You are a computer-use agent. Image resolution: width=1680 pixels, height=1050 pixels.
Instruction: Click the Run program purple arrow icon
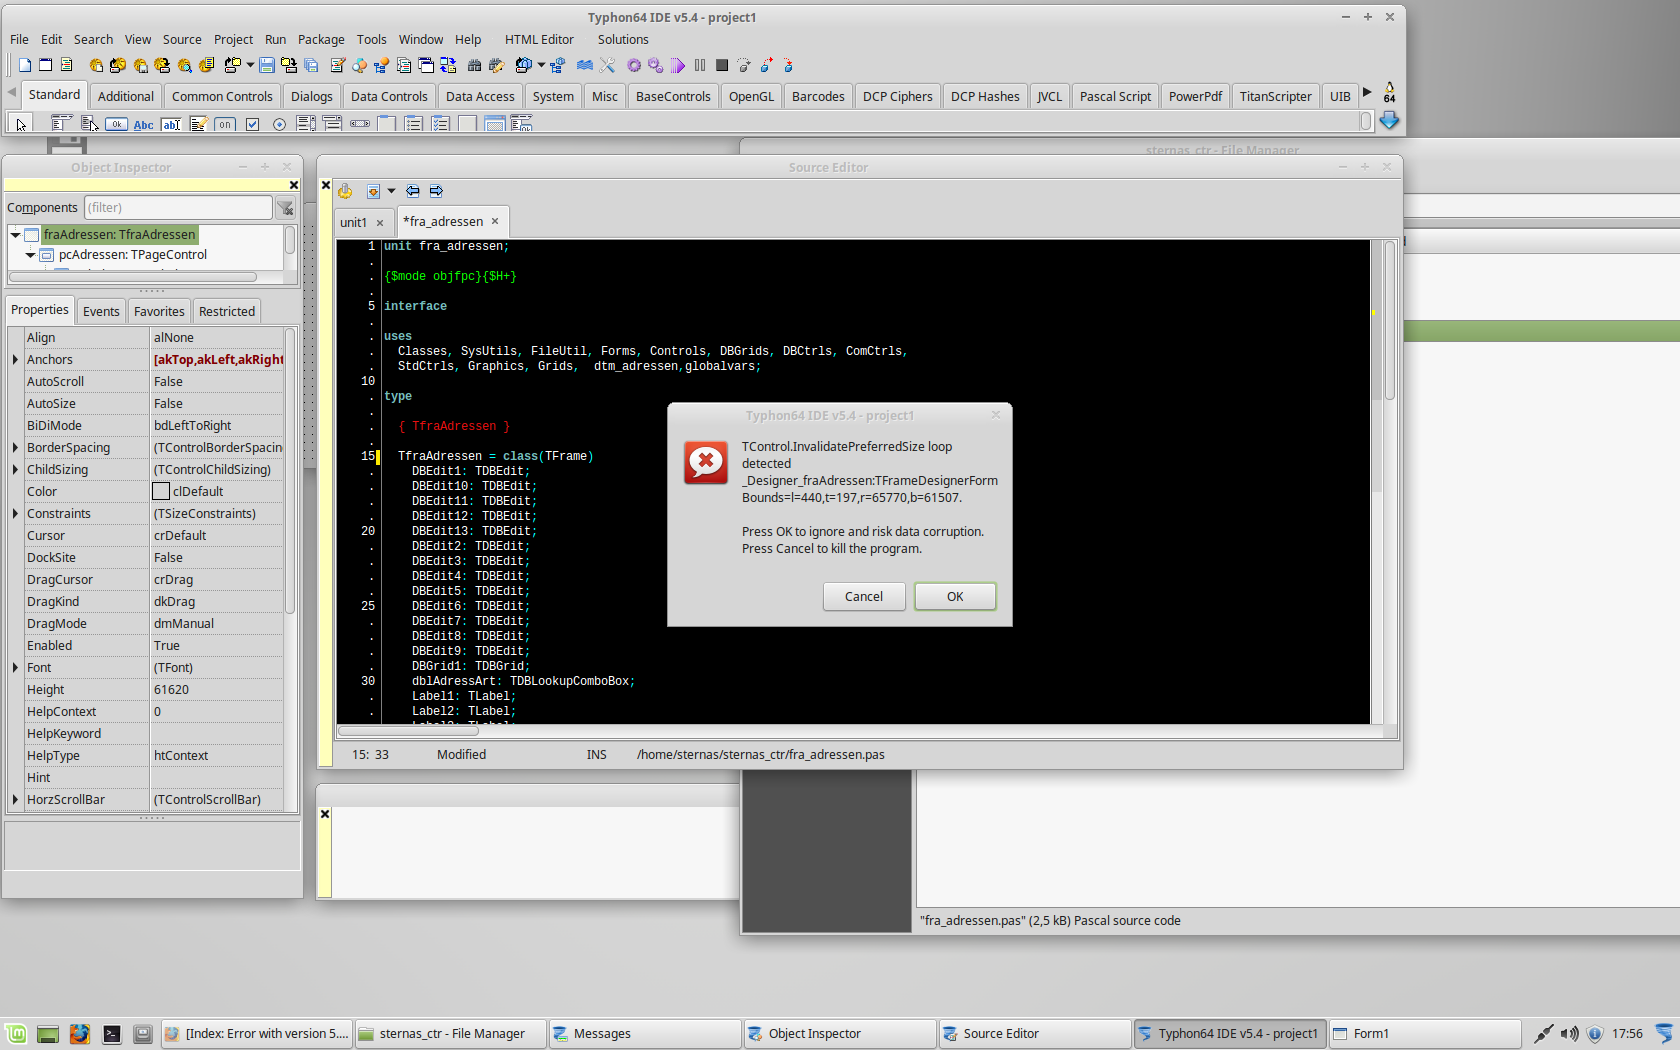(678, 65)
